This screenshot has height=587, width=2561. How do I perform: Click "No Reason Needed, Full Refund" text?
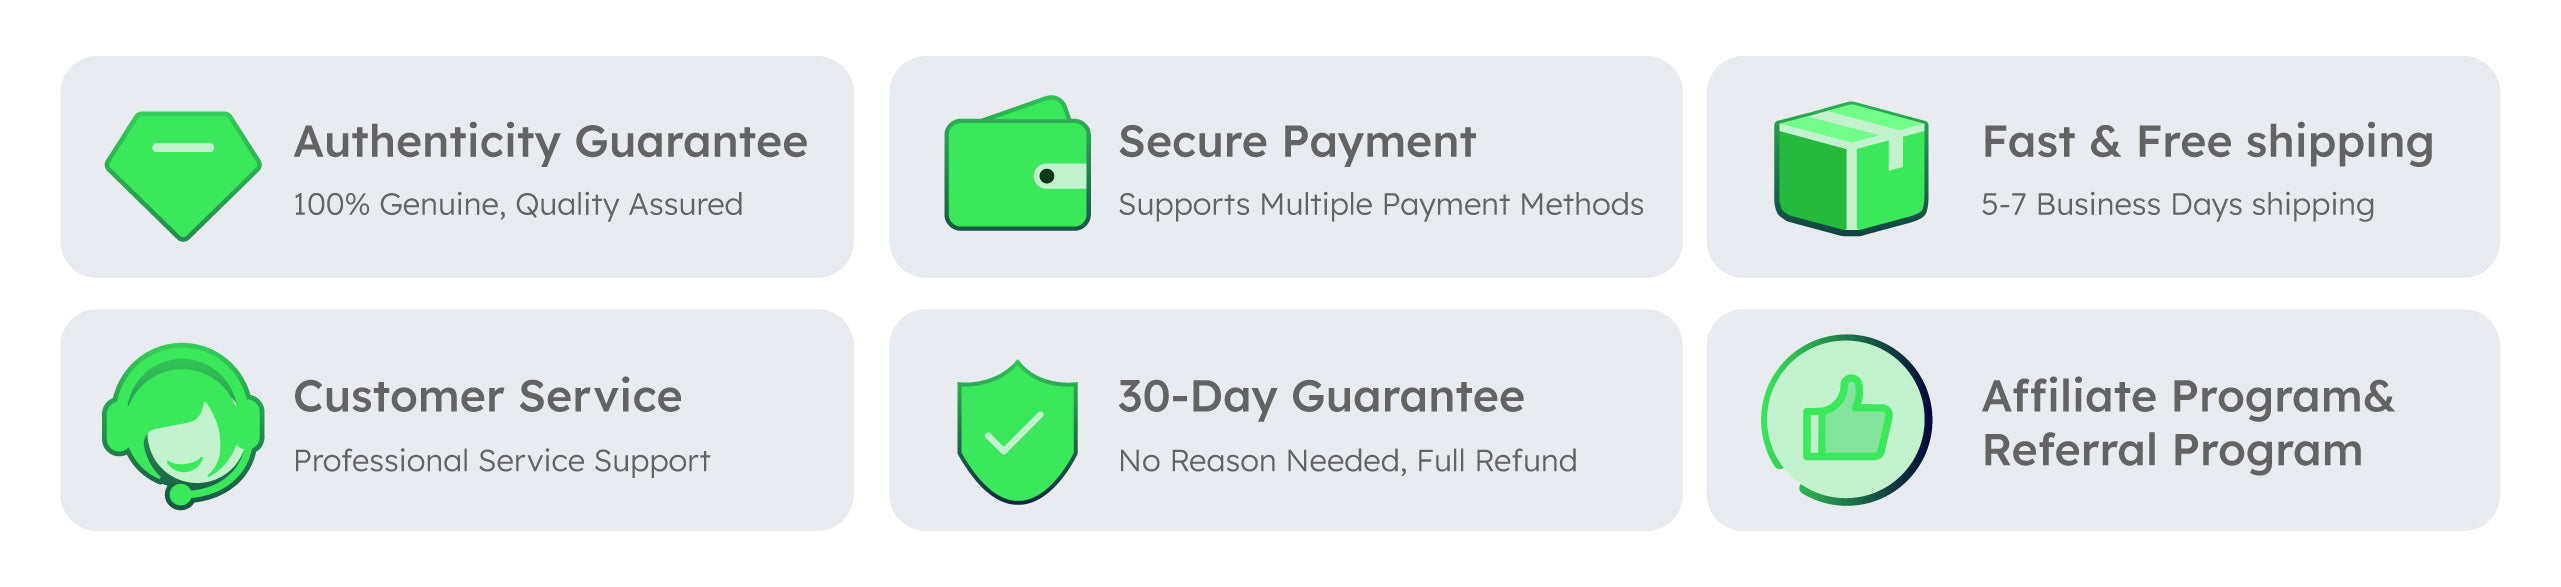[x=1347, y=461]
